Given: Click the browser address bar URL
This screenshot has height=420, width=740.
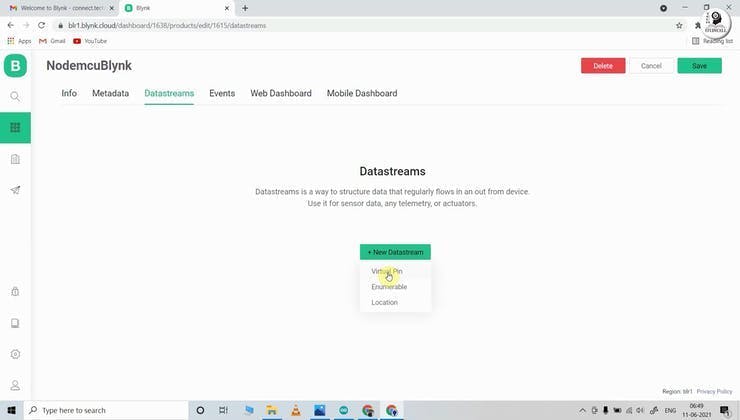Looking at the screenshot, I should coord(167,25).
